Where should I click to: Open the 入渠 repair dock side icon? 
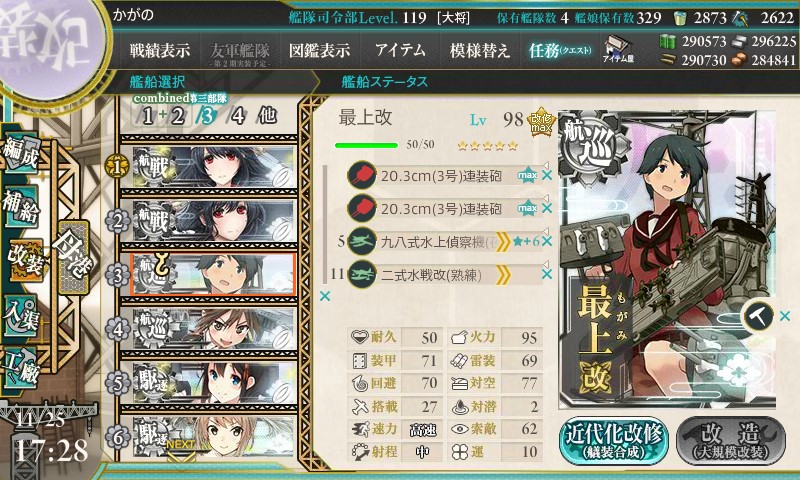click(x=21, y=316)
